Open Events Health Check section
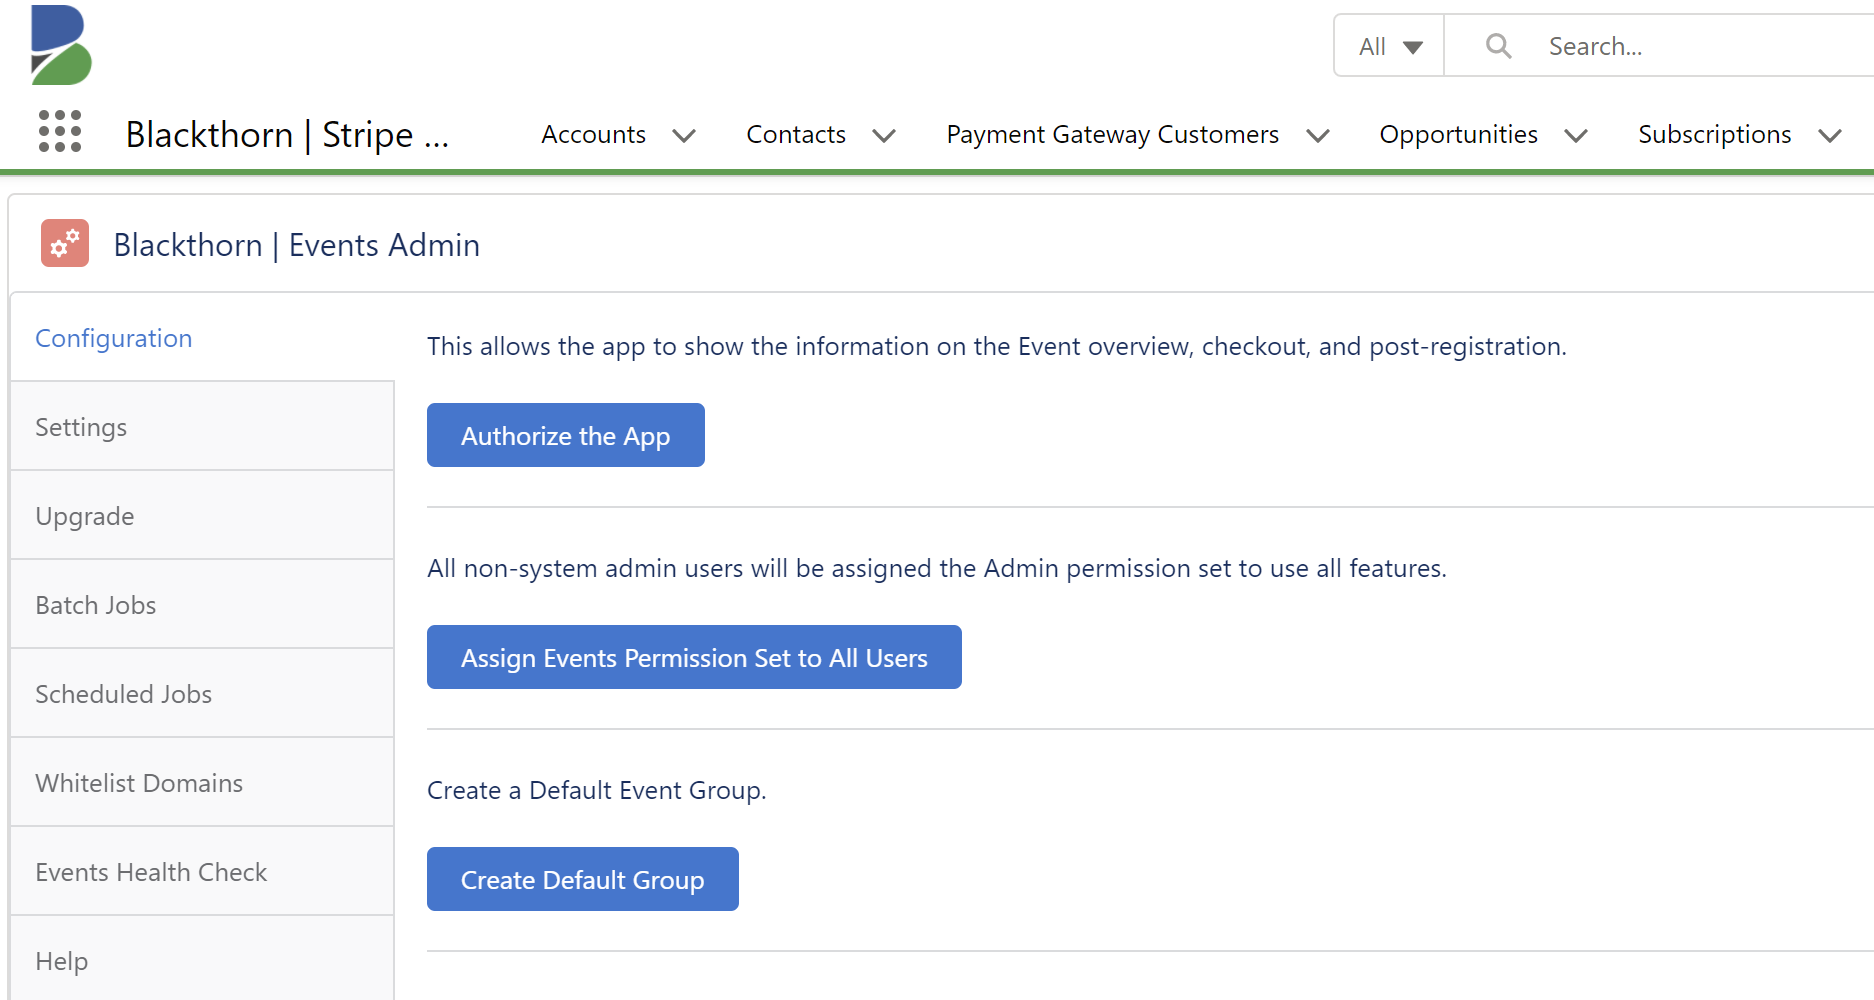This screenshot has height=1000, width=1874. click(202, 872)
